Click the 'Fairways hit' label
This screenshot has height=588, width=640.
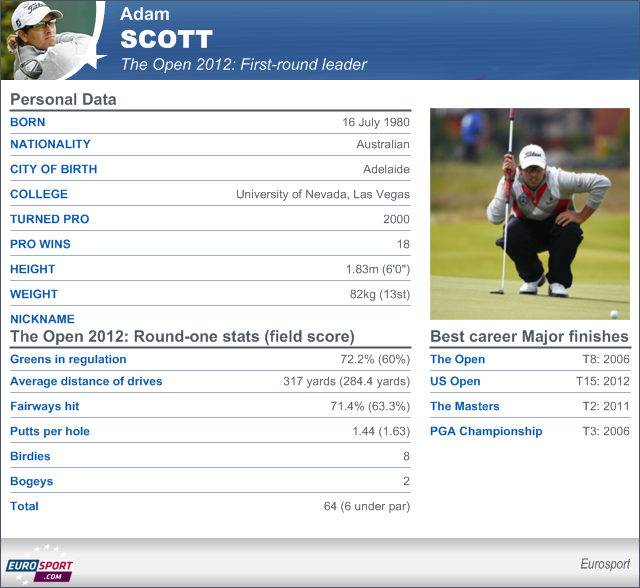click(44, 406)
